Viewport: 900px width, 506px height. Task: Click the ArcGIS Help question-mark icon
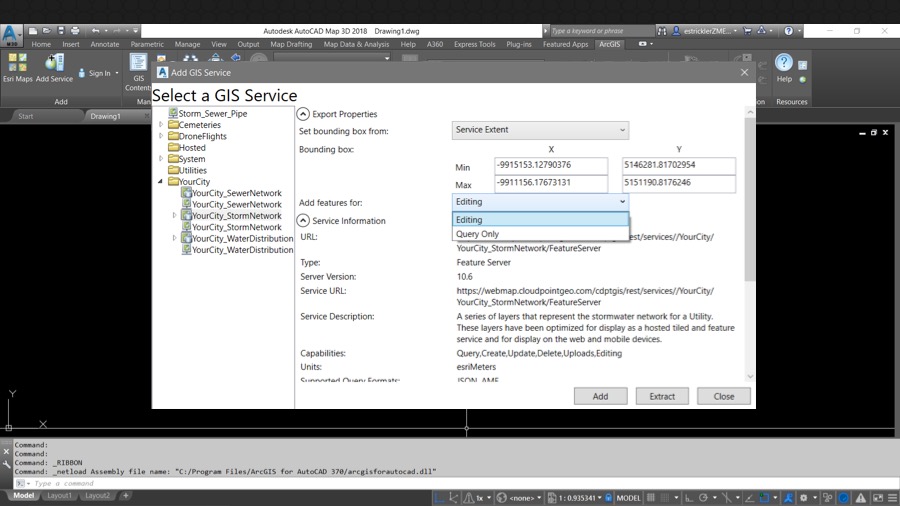coord(783,62)
